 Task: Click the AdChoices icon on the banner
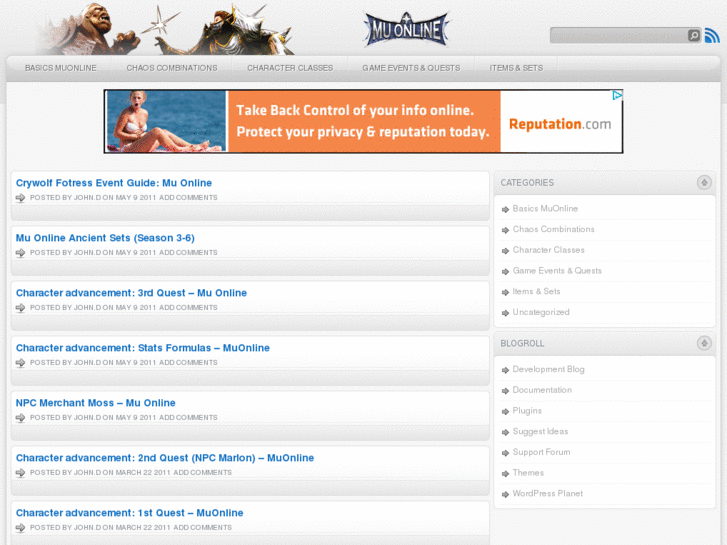(x=617, y=96)
